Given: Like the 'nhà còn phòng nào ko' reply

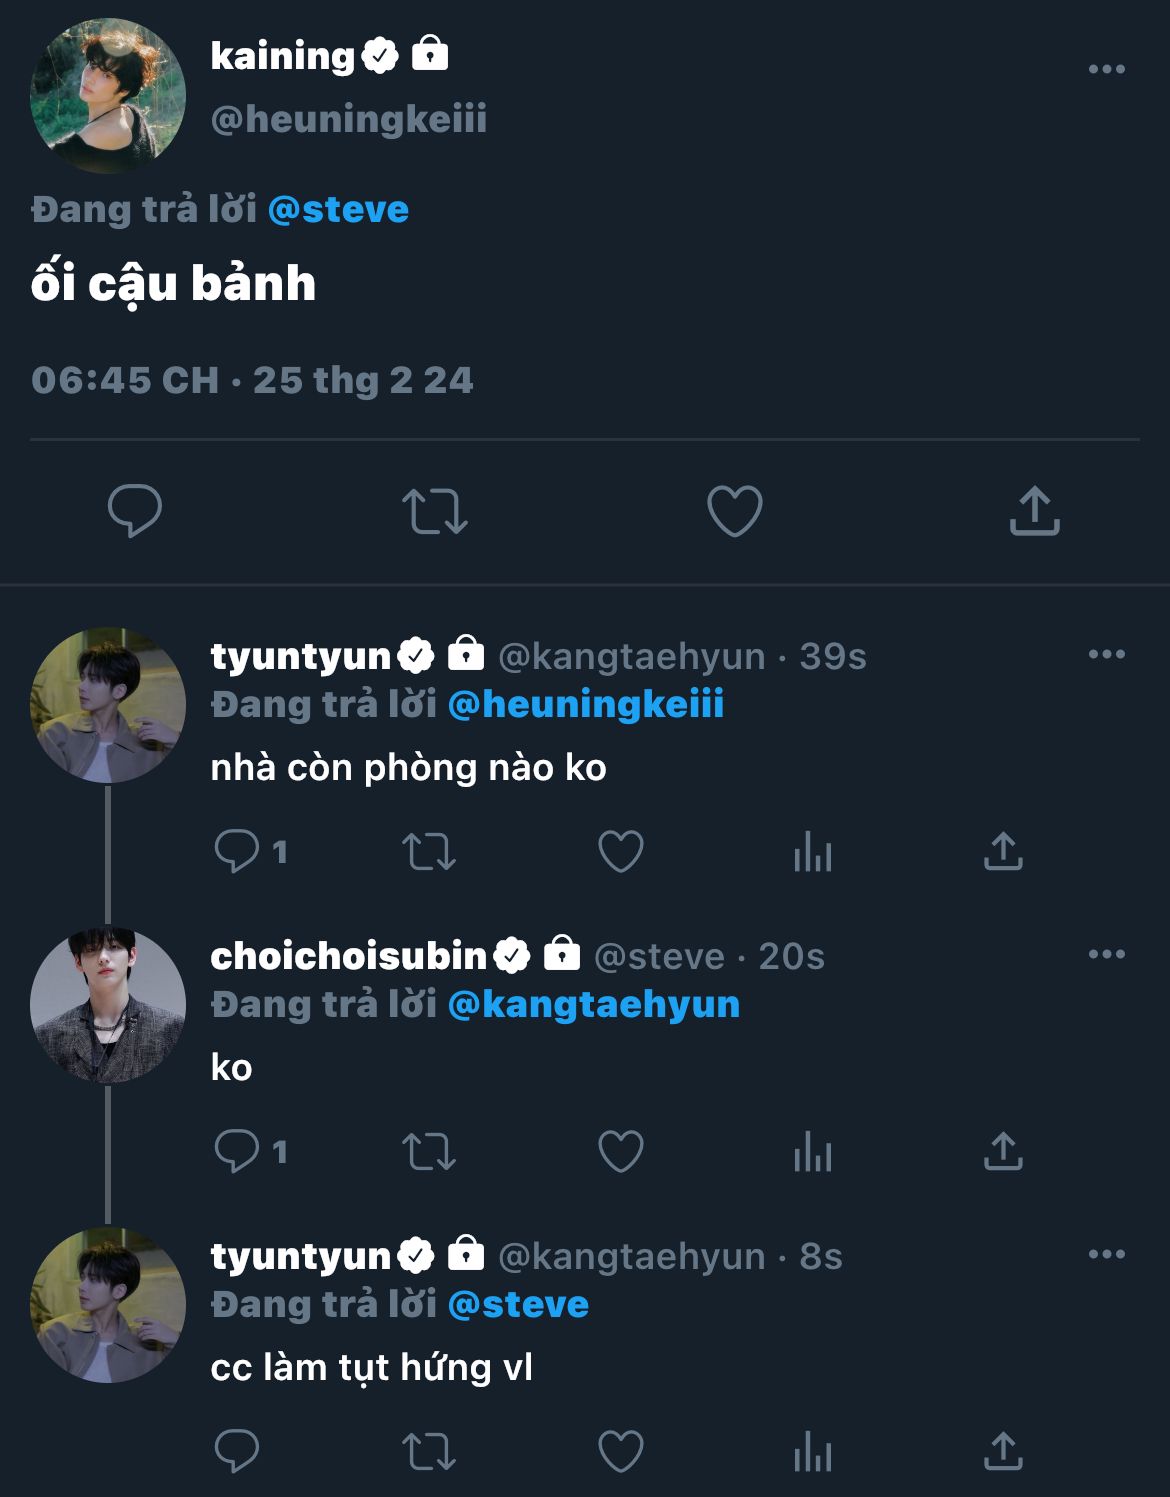Looking at the screenshot, I should [620, 852].
